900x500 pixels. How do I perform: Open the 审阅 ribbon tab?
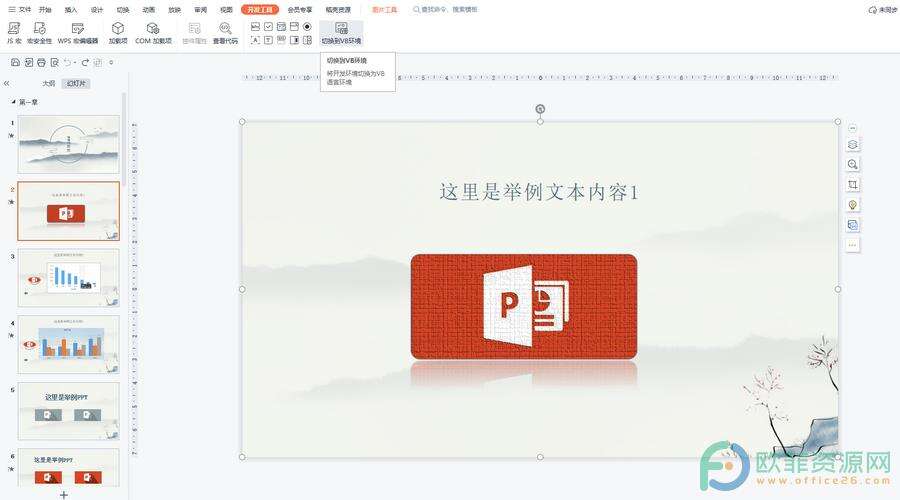200,10
